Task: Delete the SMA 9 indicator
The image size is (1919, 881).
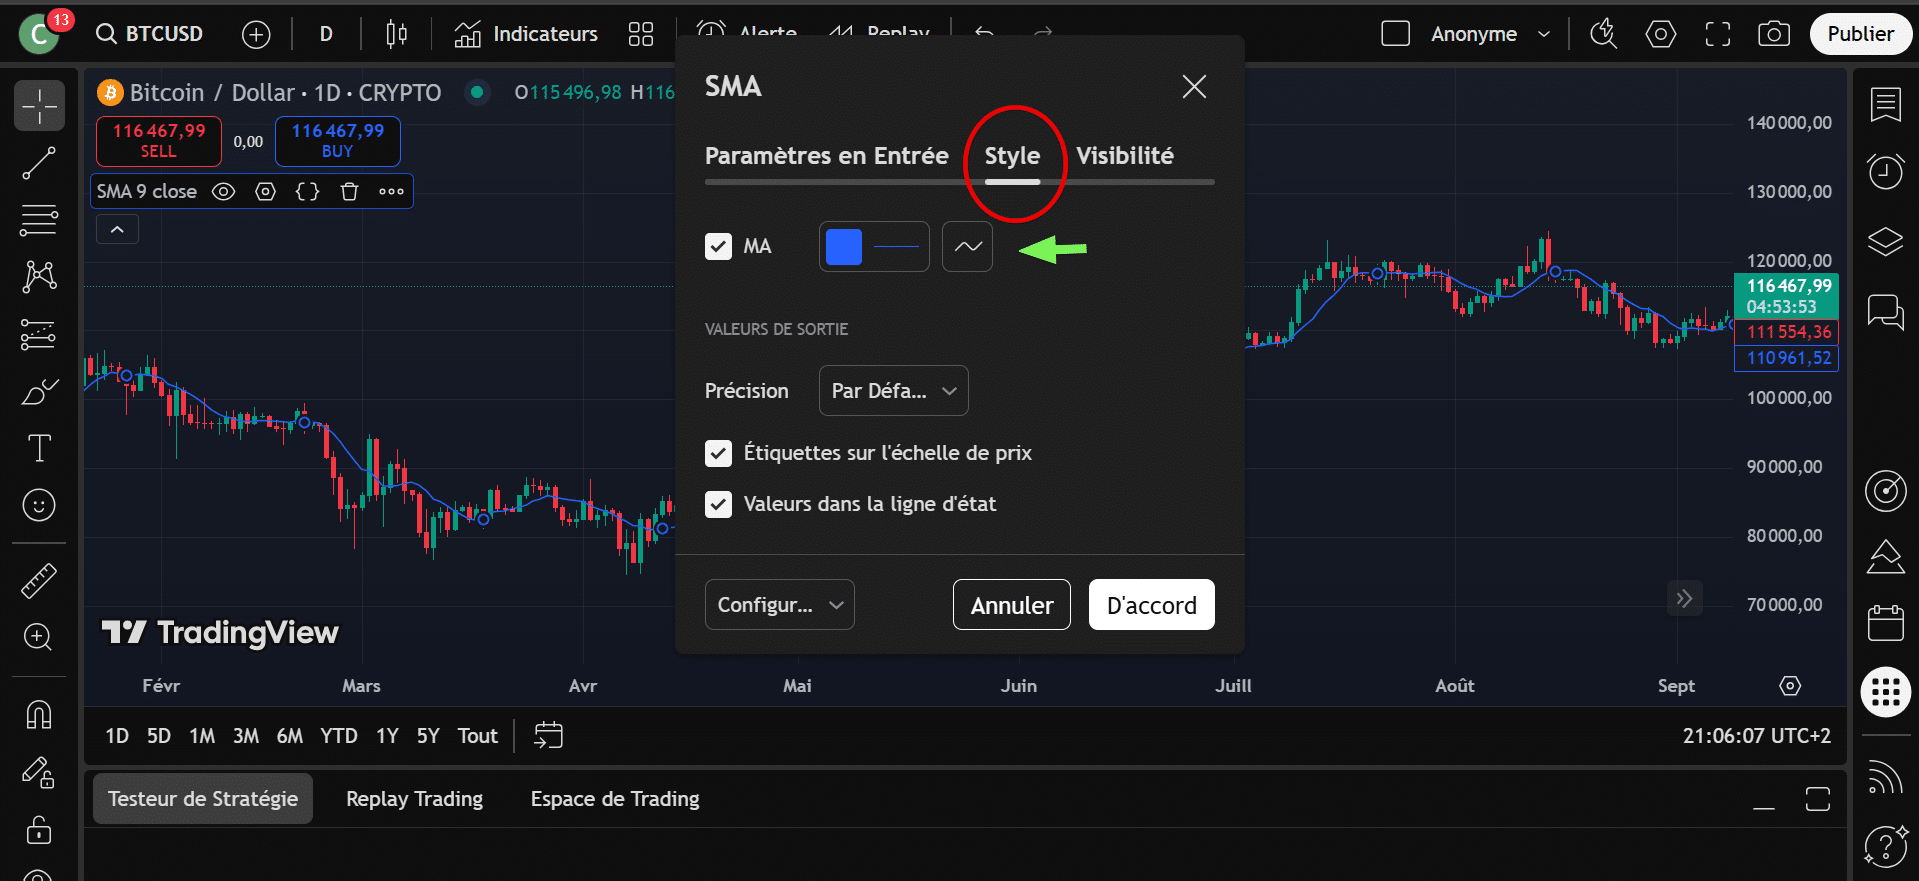Action: point(349,191)
